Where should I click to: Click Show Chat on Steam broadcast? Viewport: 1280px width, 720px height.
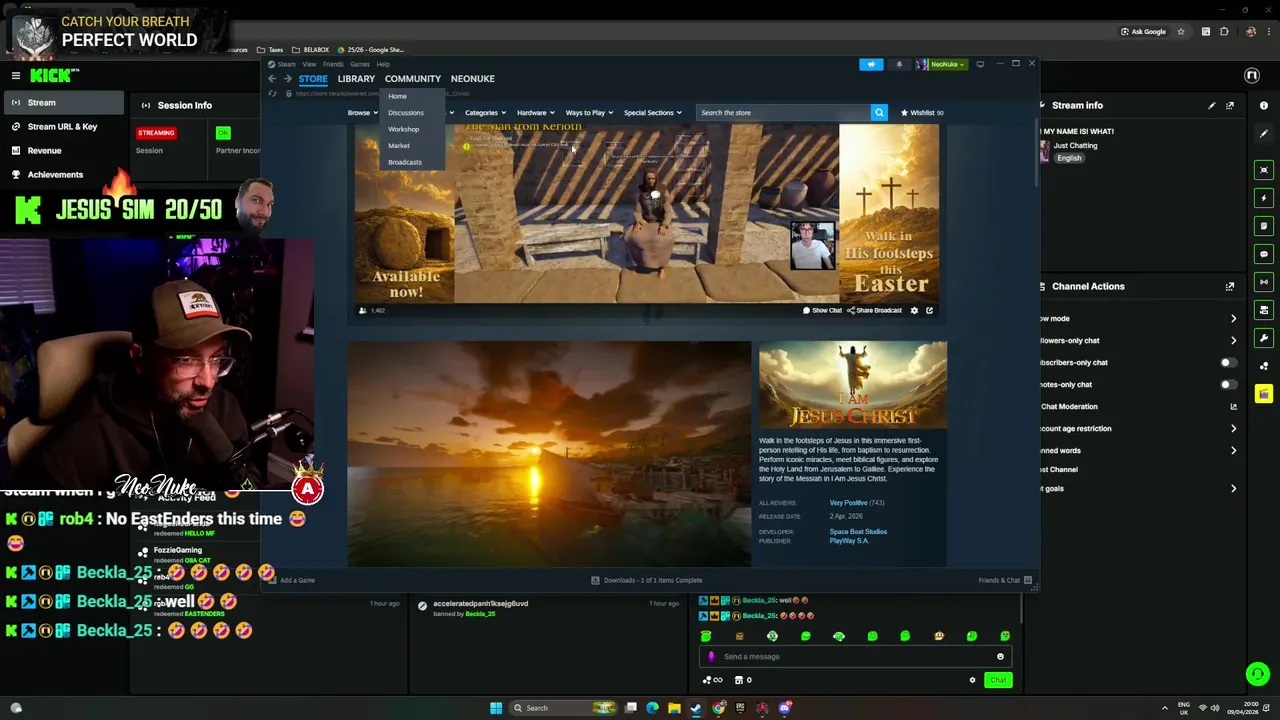[x=822, y=310]
